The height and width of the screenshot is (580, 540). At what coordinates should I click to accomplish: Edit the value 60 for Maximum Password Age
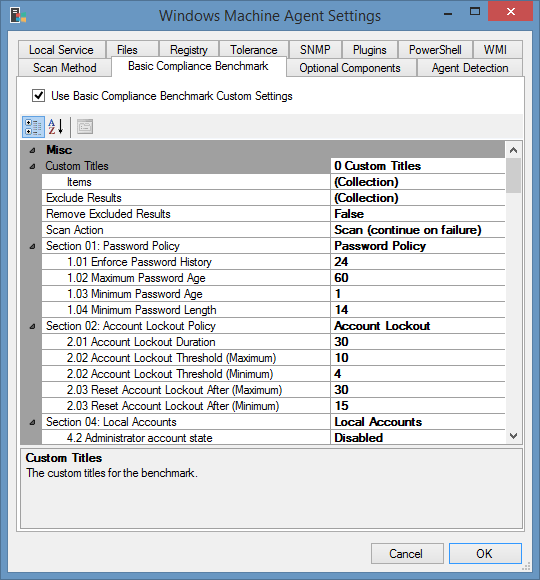[418, 278]
